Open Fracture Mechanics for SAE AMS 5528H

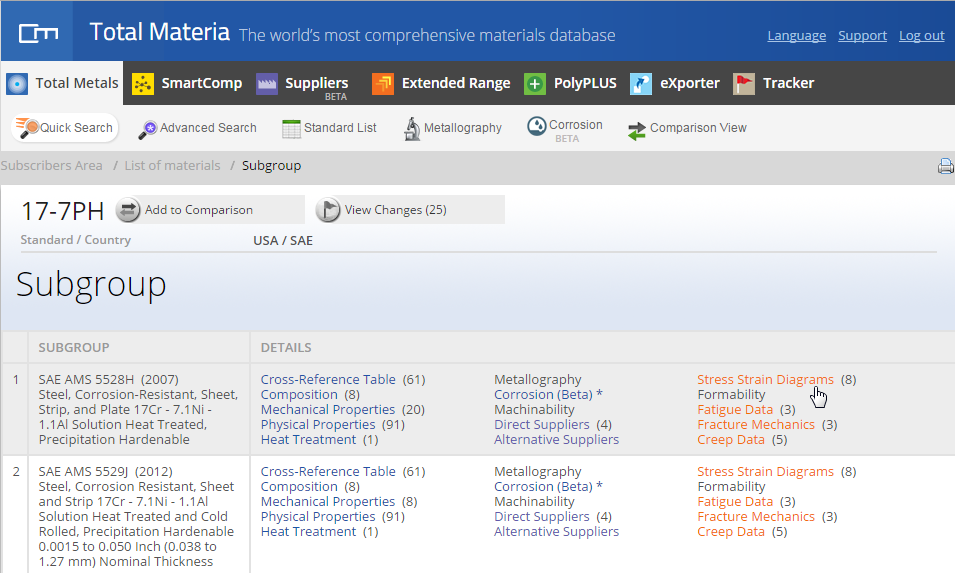pyautogui.click(x=756, y=424)
